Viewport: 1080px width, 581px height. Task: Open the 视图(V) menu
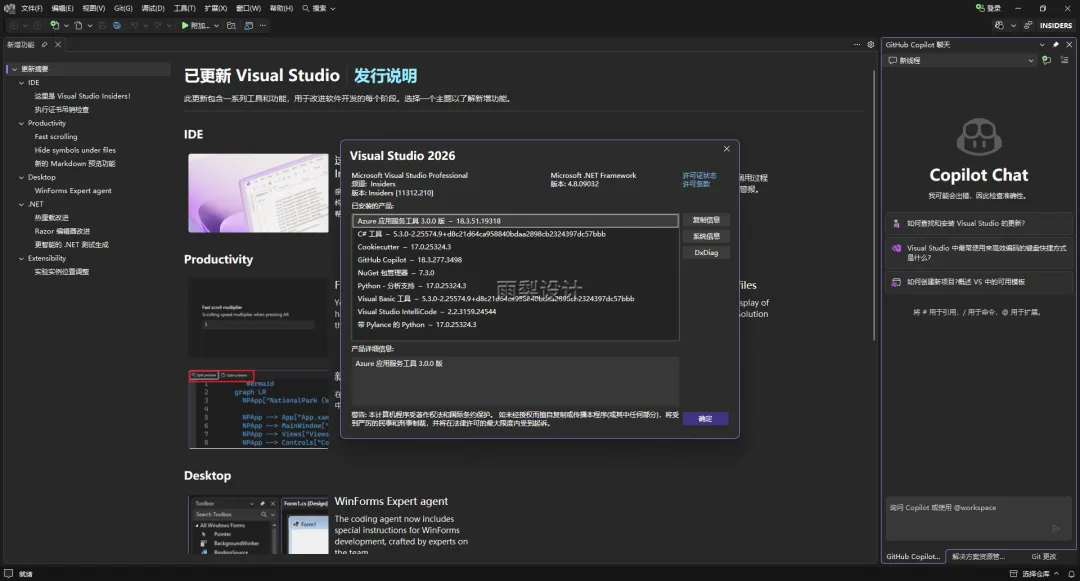[94, 8]
